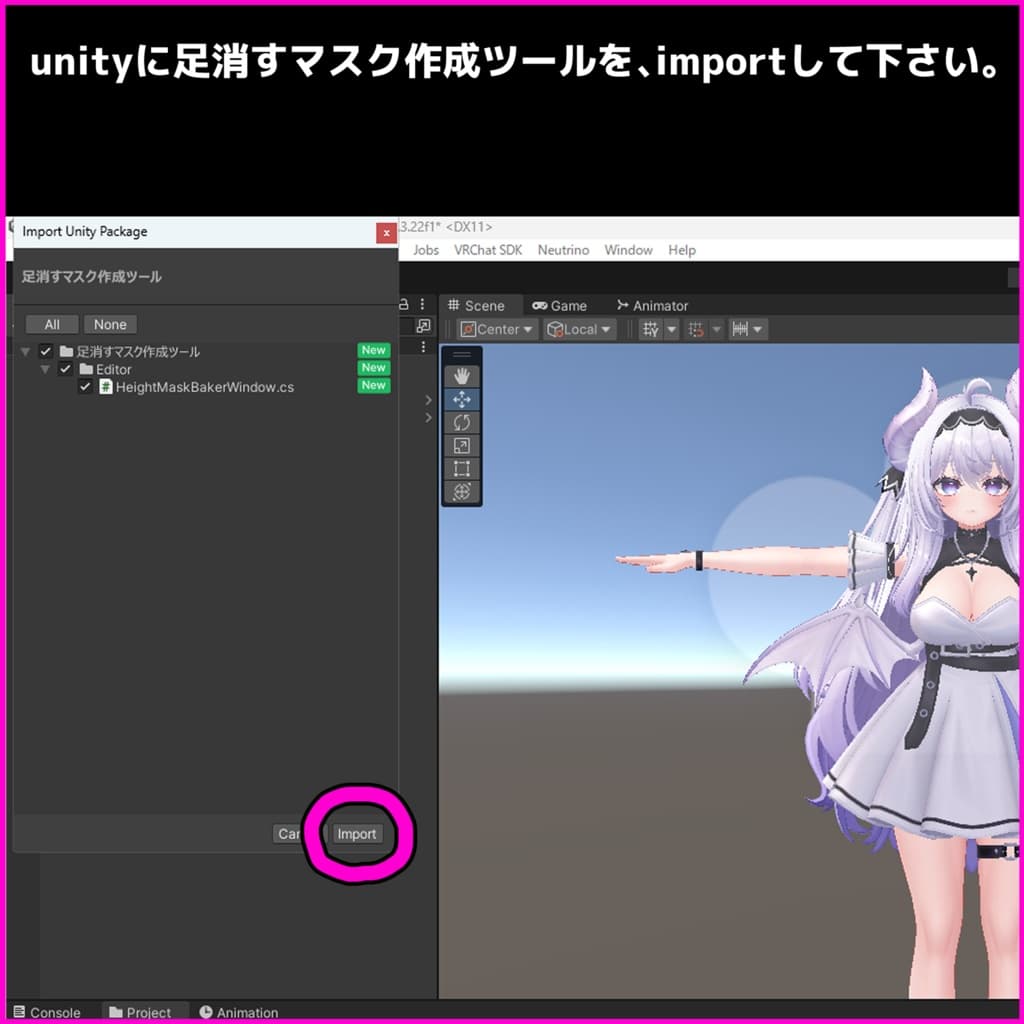Image resolution: width=1024 pixels, height=1024 pixels.
Task: Open the Window menu
Action: [628, 250]
